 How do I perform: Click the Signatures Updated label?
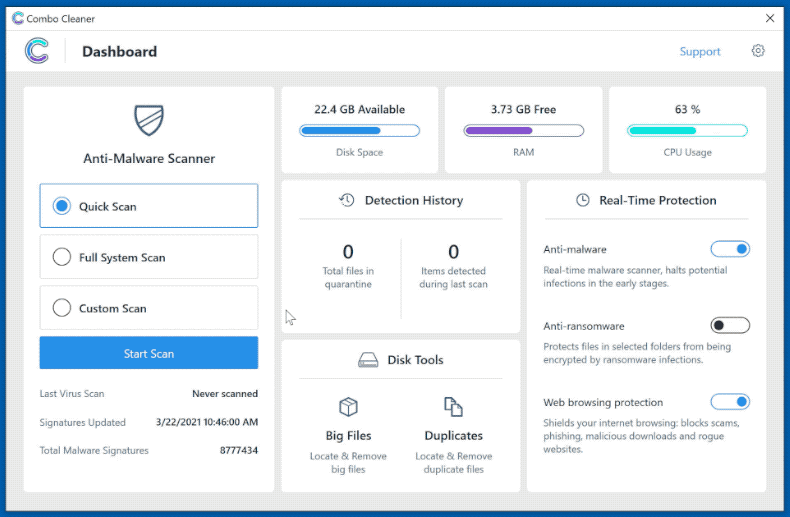click(x=83, y=422)
